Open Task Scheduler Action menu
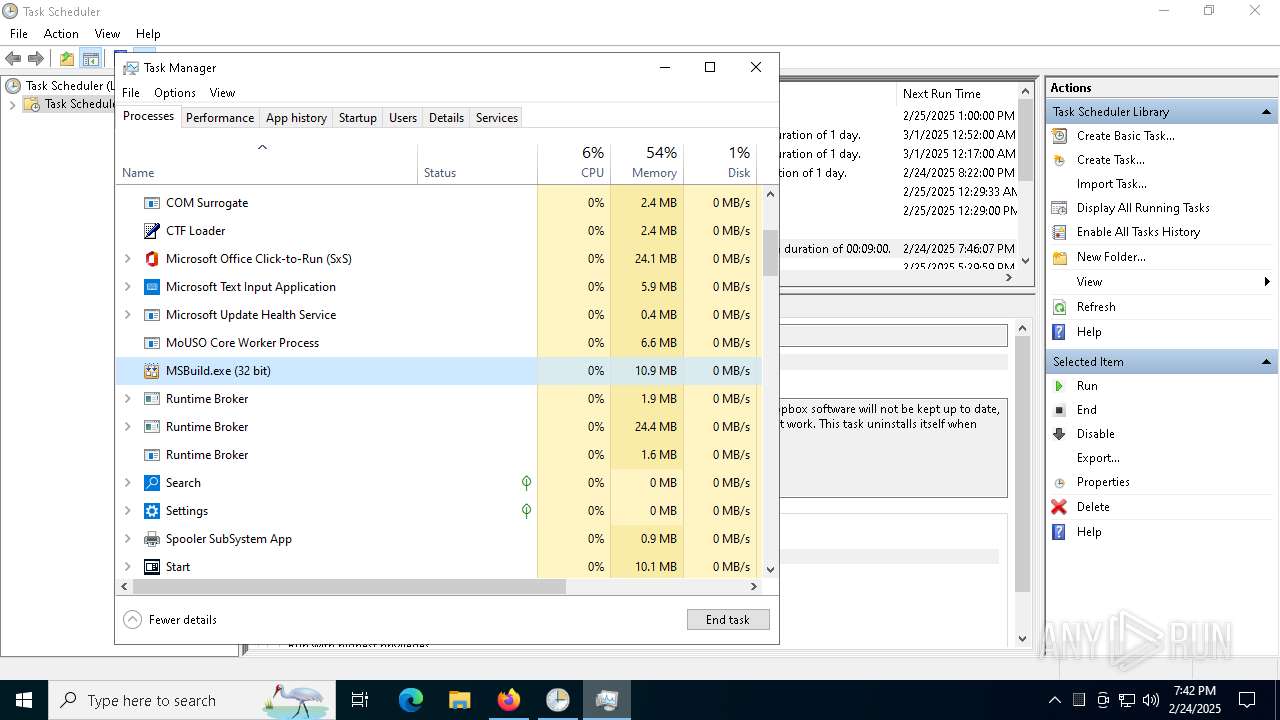The width and height of the screenshot is (1280, 720). (61, 34)
